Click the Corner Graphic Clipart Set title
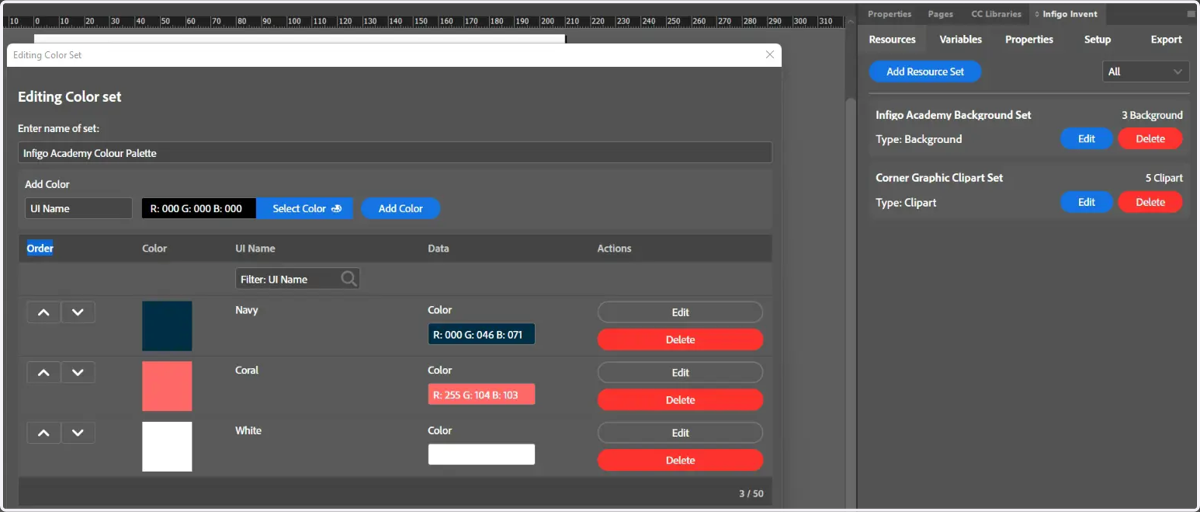 click(x=939, y=178)
